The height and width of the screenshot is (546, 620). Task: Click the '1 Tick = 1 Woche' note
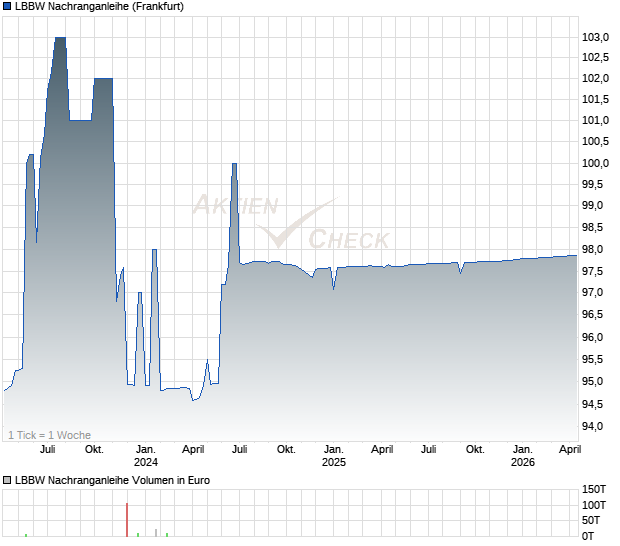click(49, 435)
